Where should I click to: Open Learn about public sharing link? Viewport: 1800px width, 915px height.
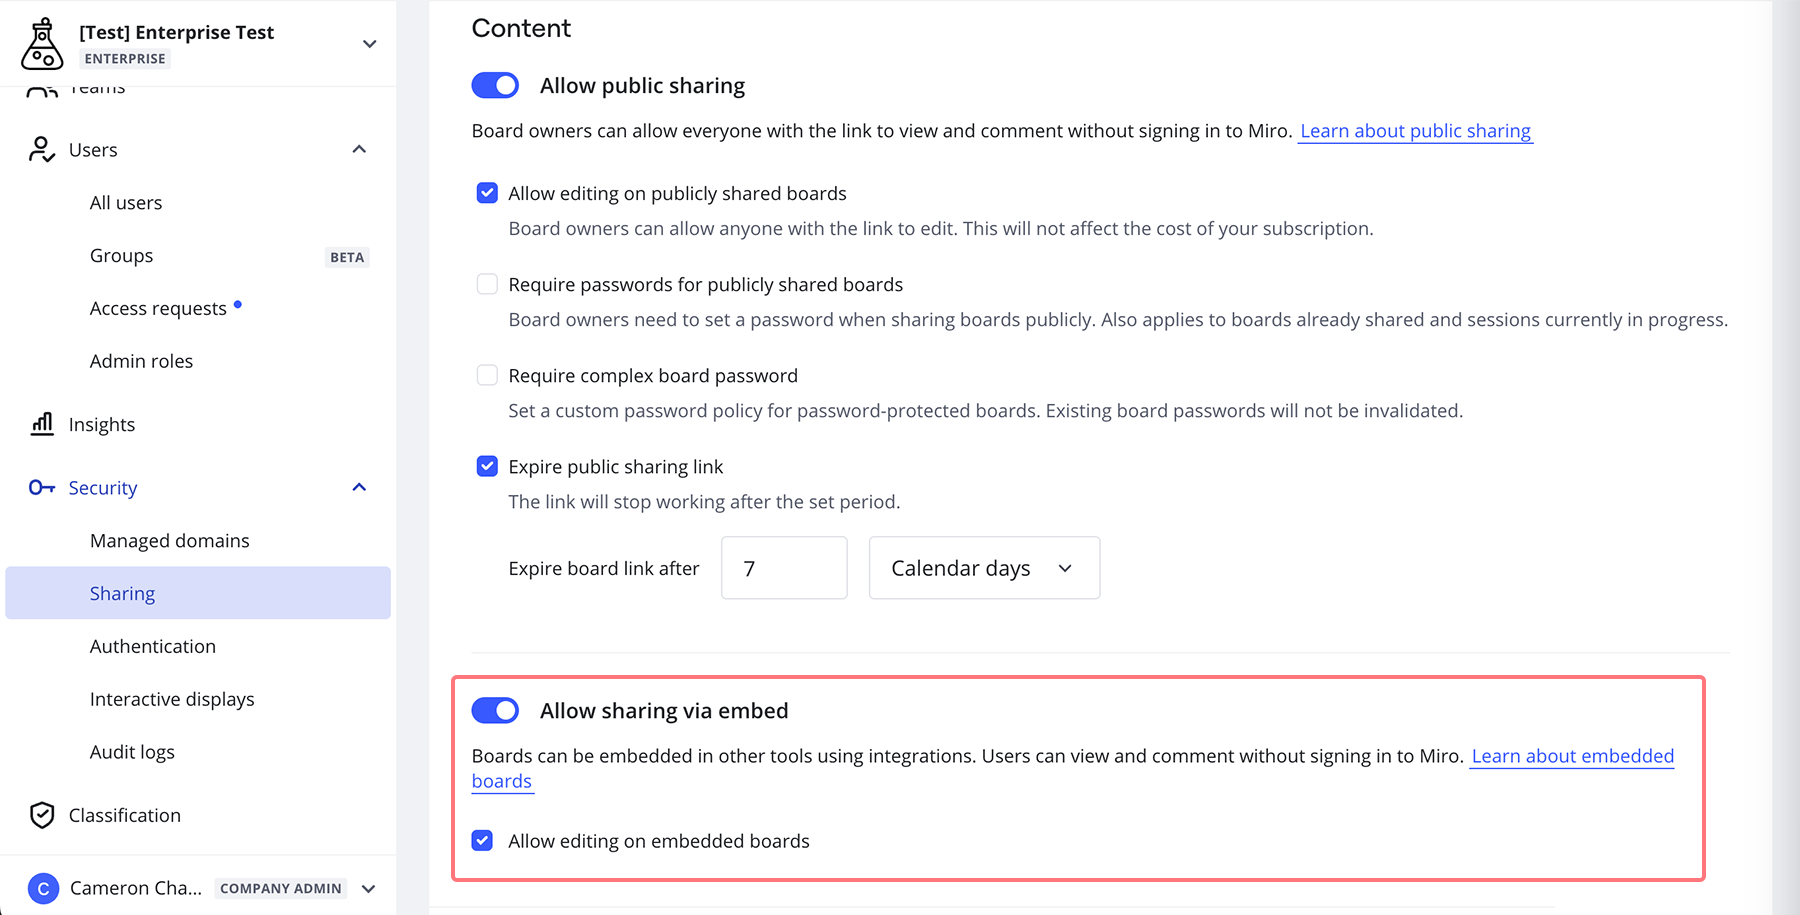(x=1415, y=131)
